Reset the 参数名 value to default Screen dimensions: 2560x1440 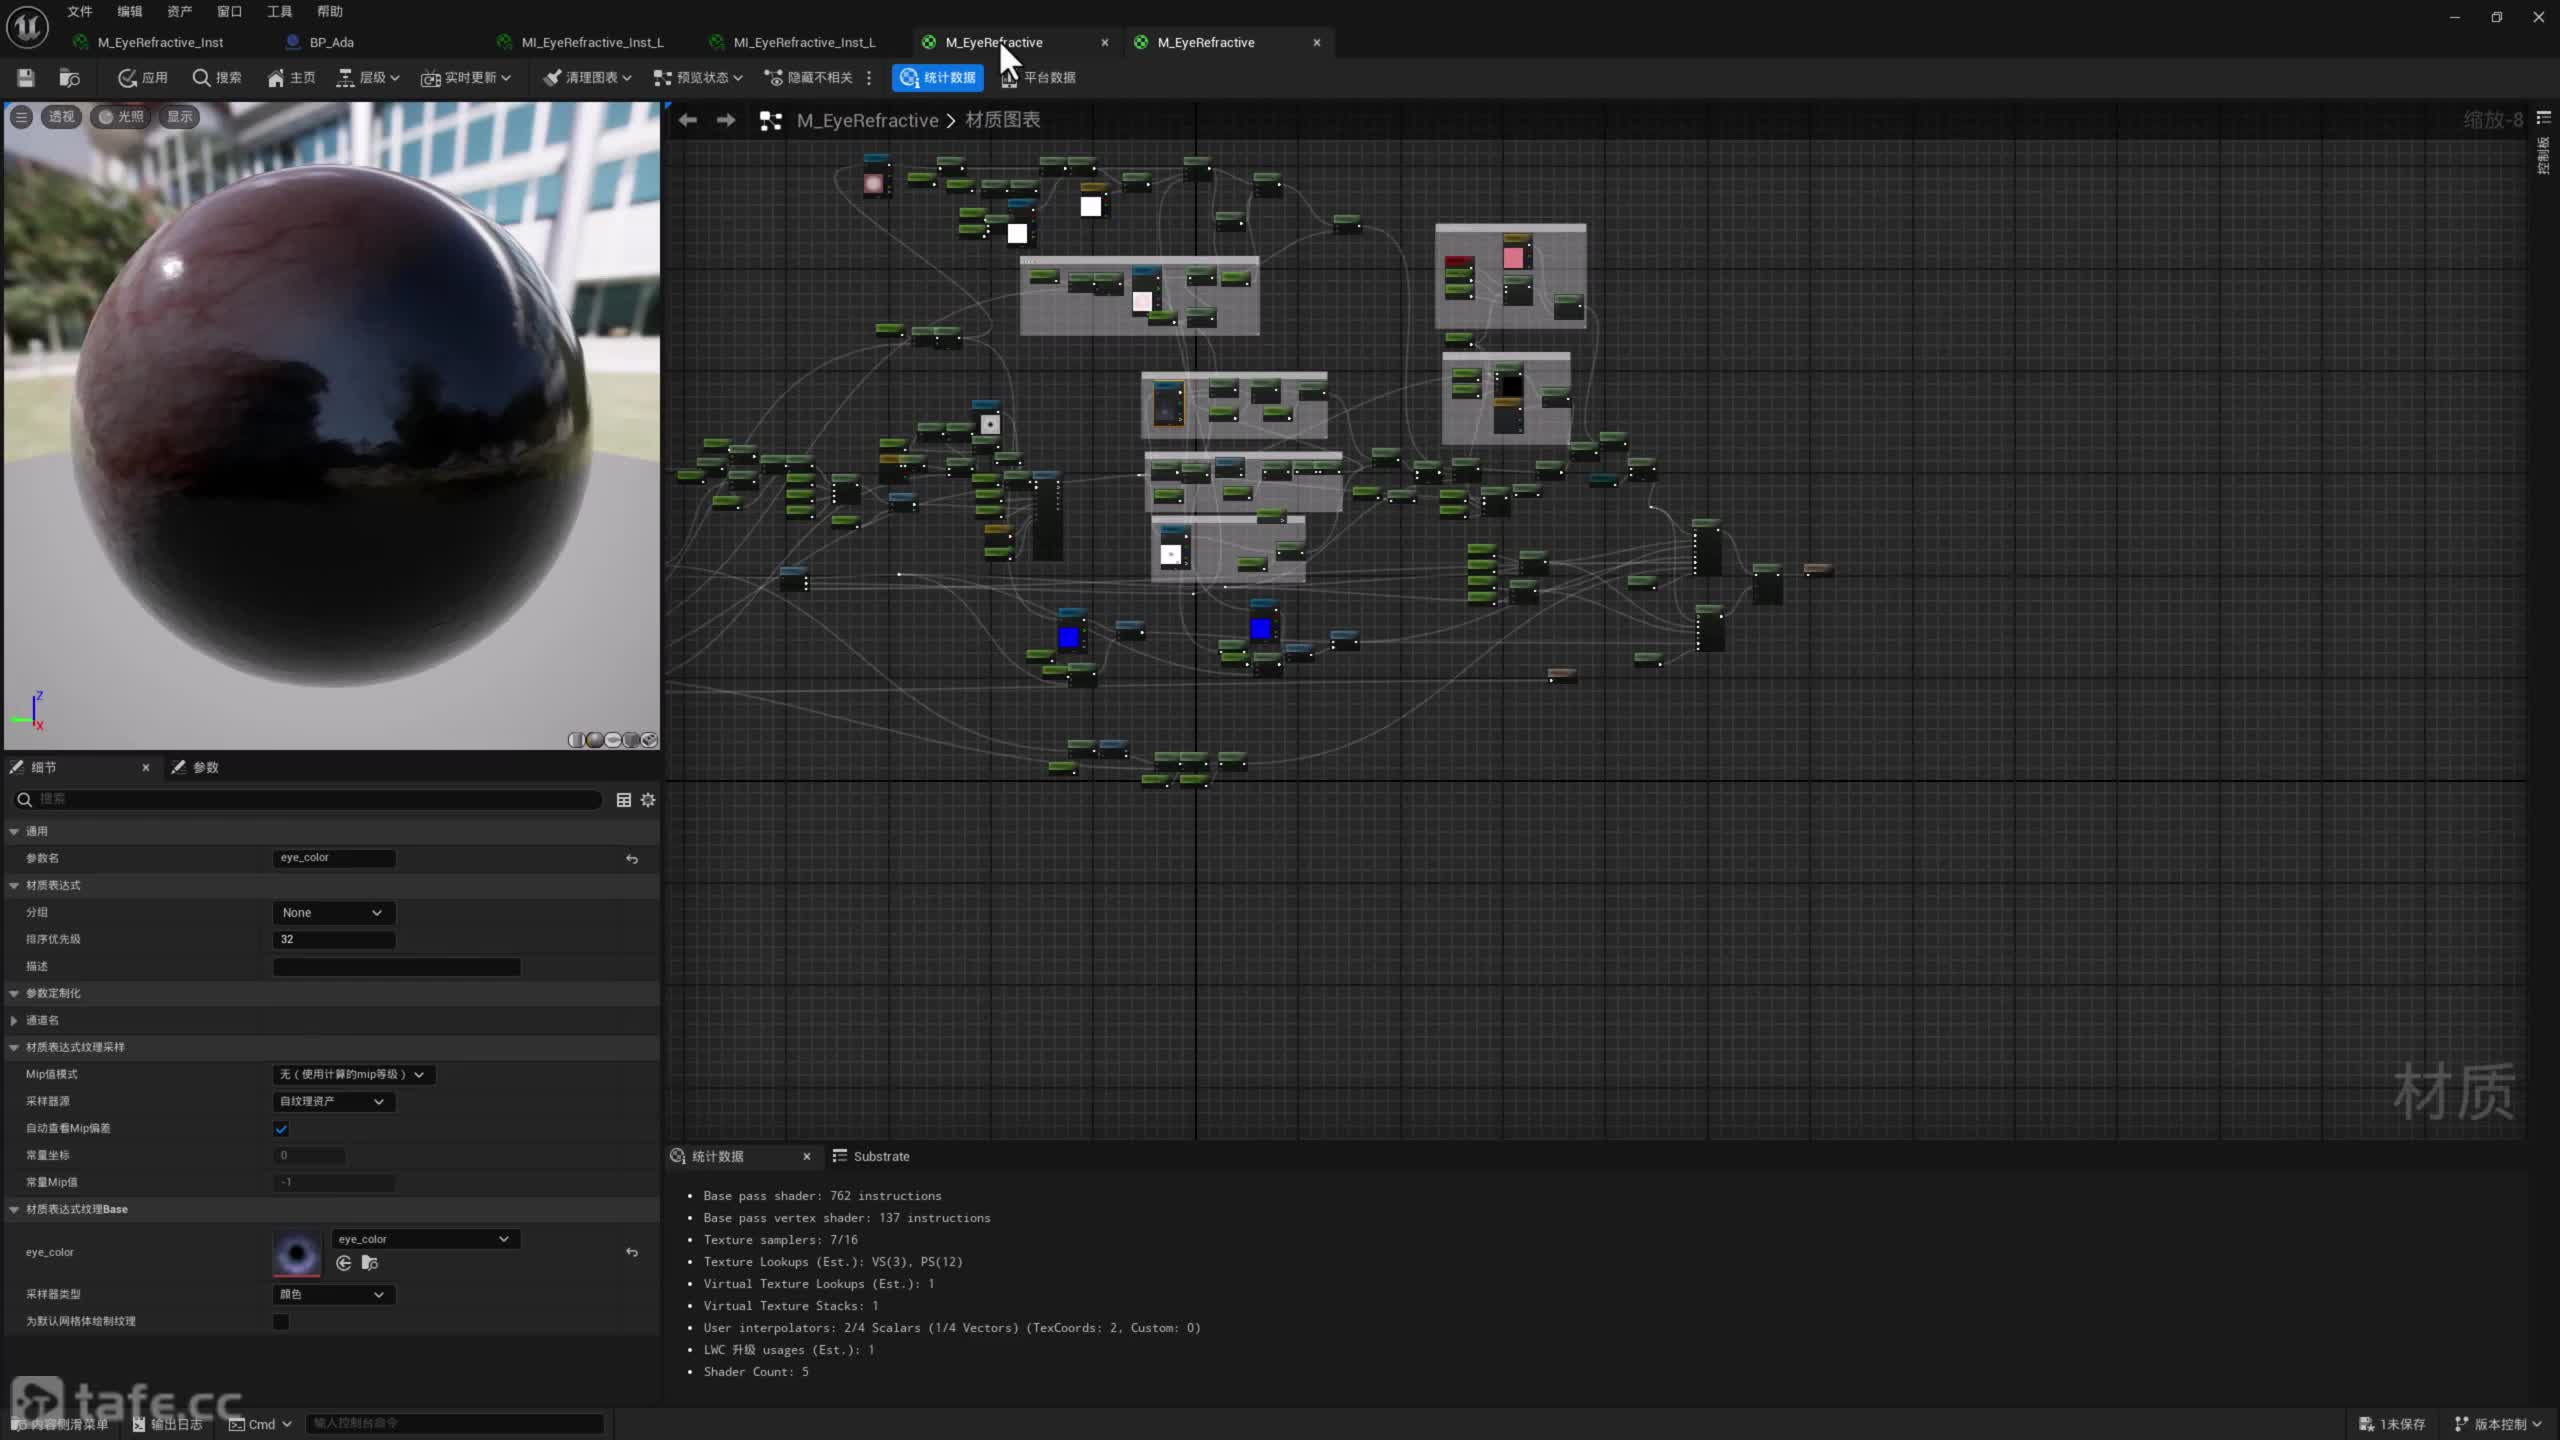pyautogui.click(x=632, y=859)
